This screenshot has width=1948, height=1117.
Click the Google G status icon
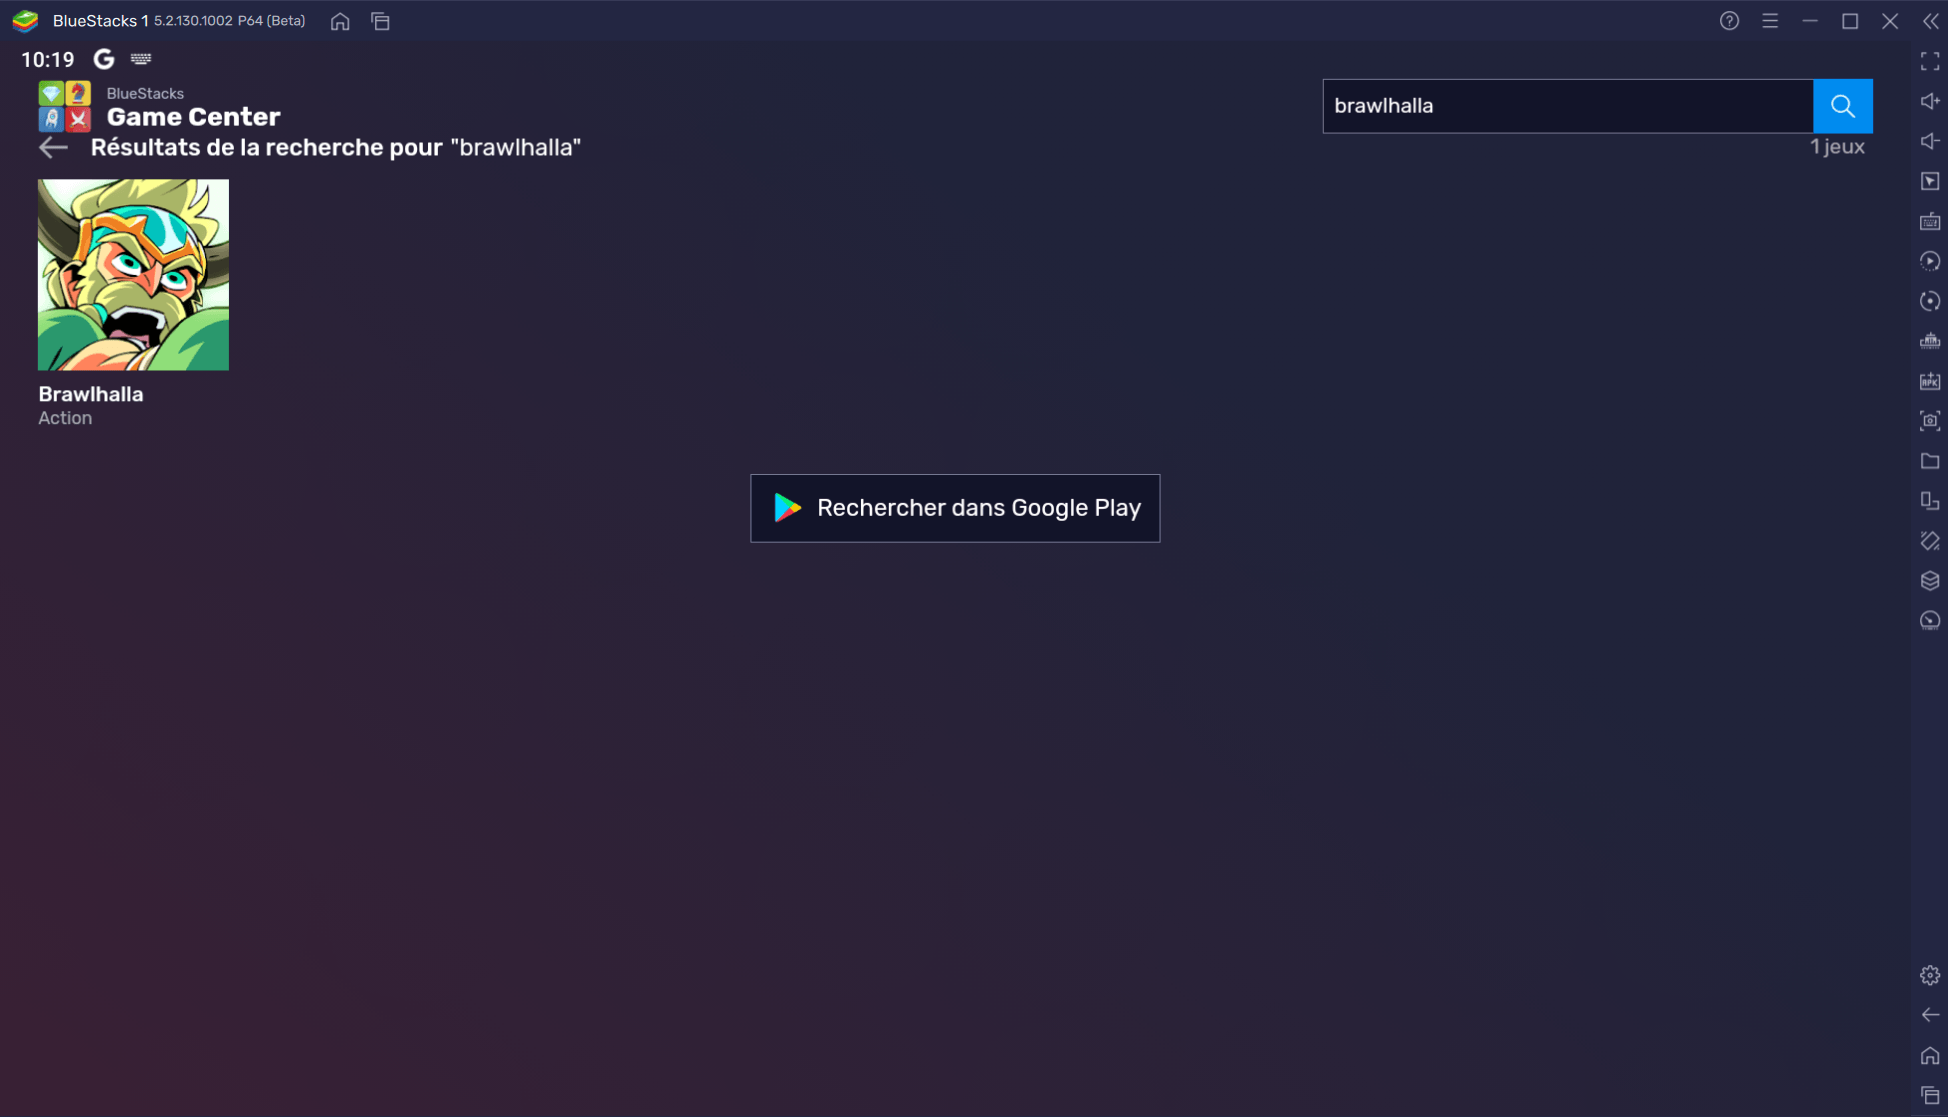[103, 59]
